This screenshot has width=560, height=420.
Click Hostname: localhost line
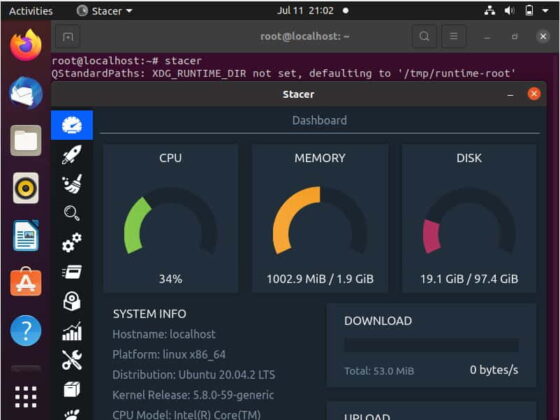(x=164, y=334)
